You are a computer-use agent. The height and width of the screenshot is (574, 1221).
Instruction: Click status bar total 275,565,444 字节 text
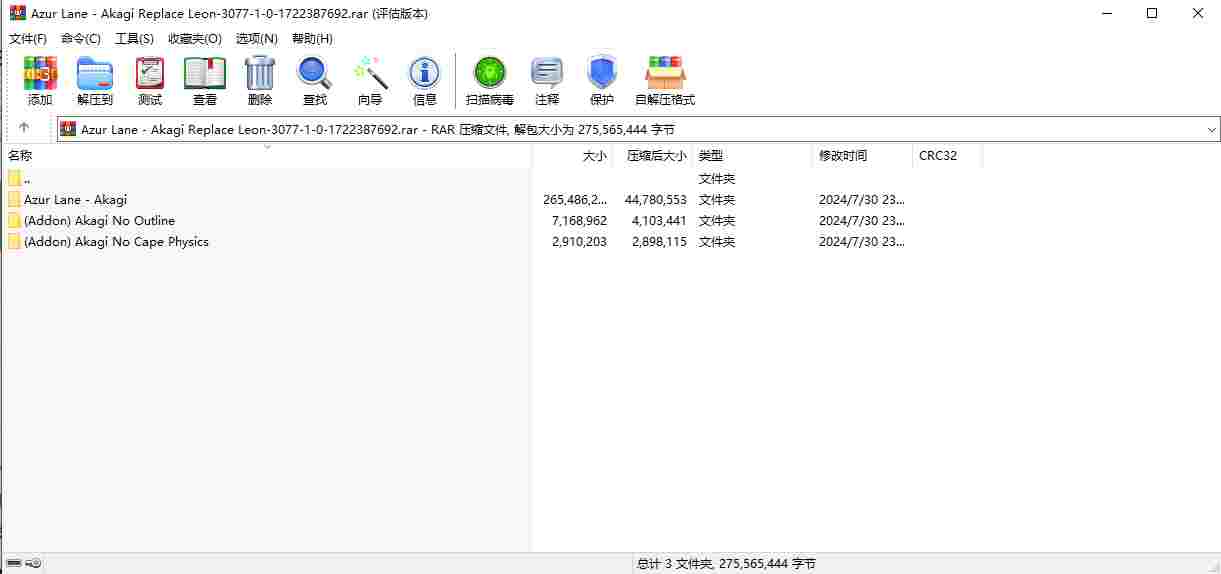pos(767,564)
